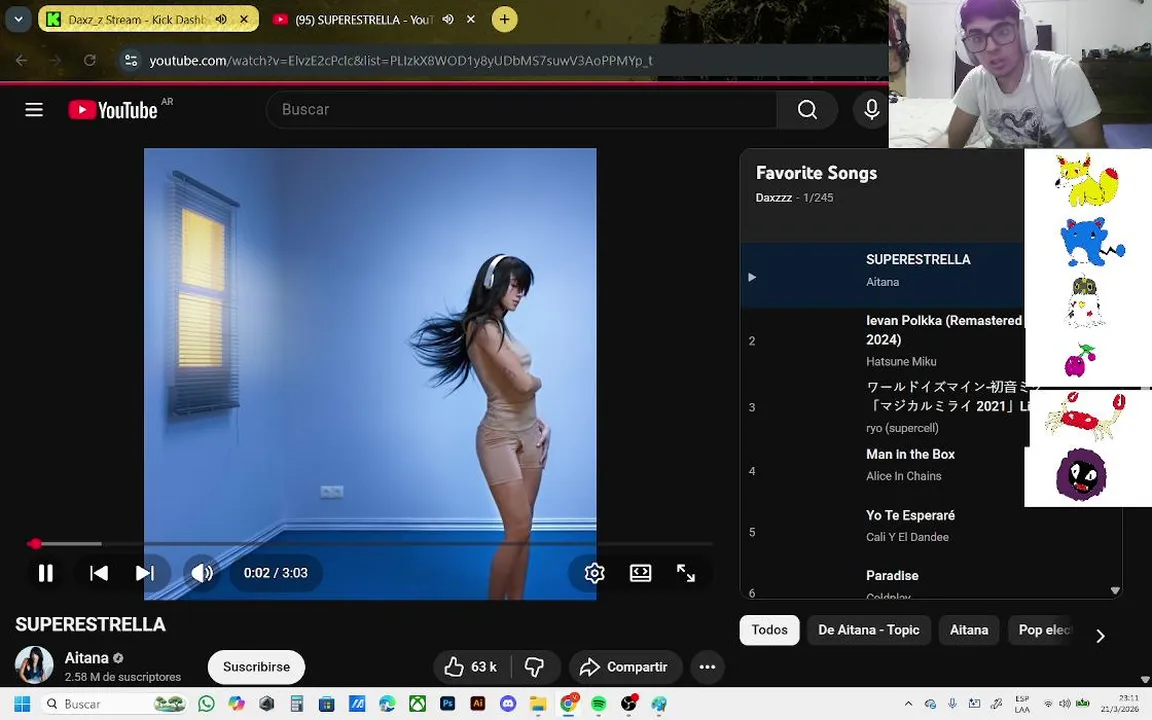Viewport: 1152px width, 720px height.
Task: Pause the video
Action: [x=46, y=573]
